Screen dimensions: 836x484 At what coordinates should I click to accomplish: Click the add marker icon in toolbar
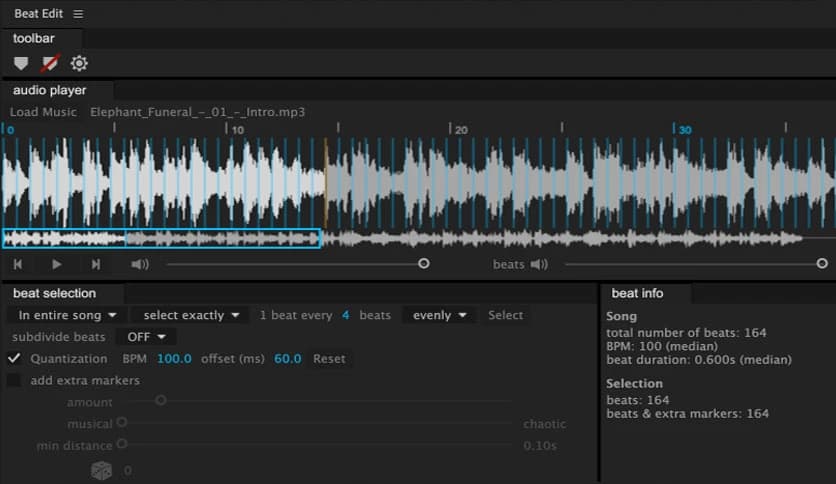click(x=21, y=64)
